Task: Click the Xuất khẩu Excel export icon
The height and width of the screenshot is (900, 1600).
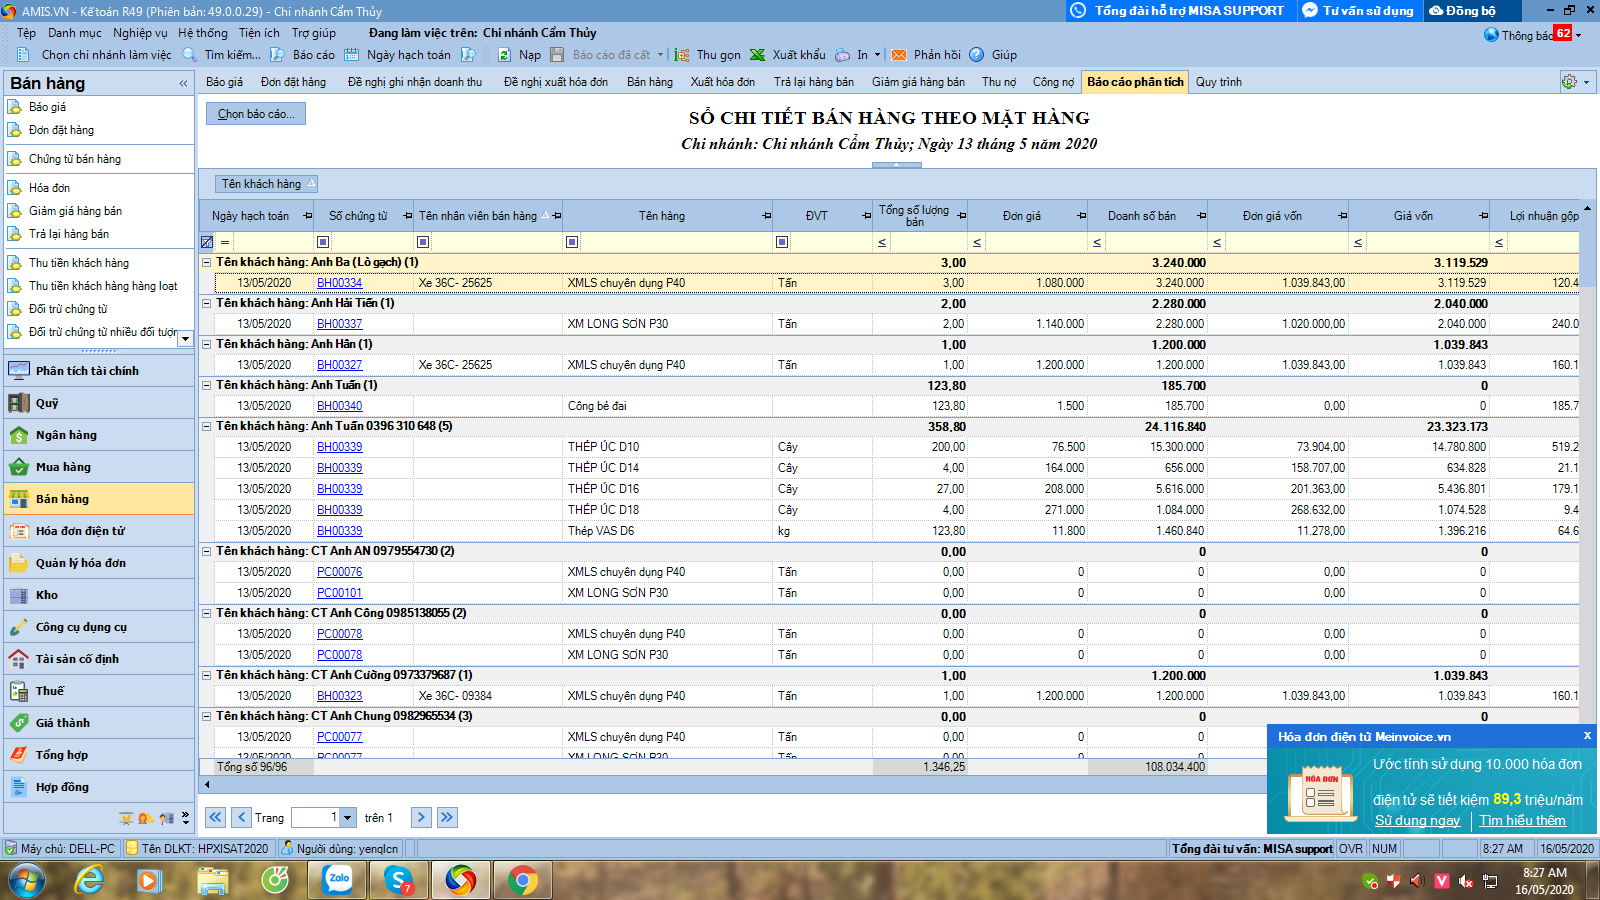Action: click(x=758, y=55)
